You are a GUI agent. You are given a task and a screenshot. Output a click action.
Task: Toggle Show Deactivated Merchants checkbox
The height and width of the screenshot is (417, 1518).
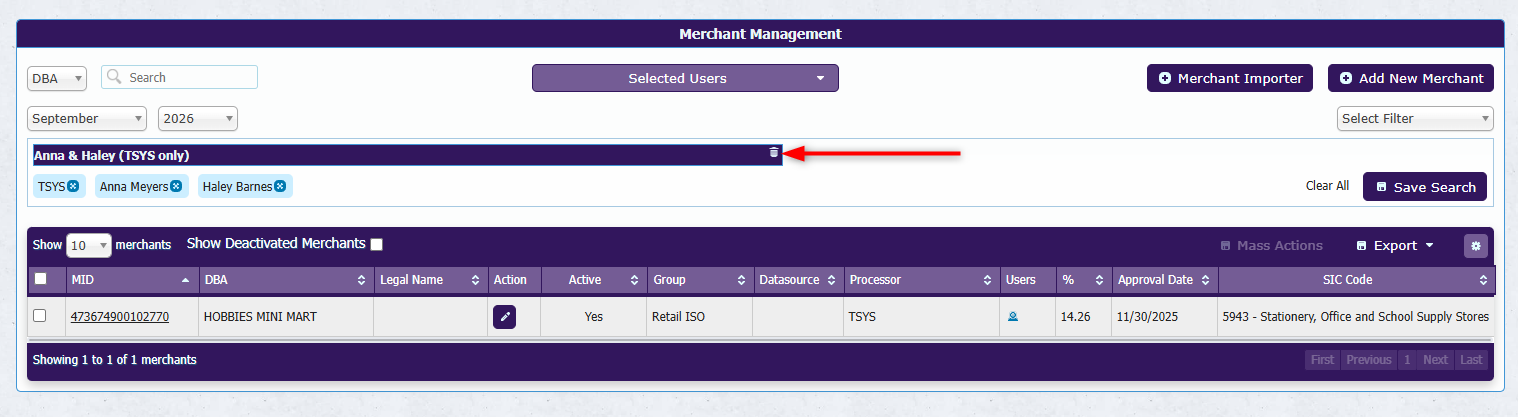coord(376,244)
